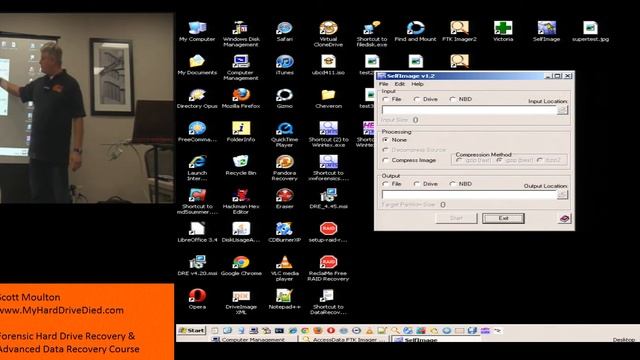Open My Computer desktop icon
Screen dimensions: 640x360
click(x=197, y=31)
